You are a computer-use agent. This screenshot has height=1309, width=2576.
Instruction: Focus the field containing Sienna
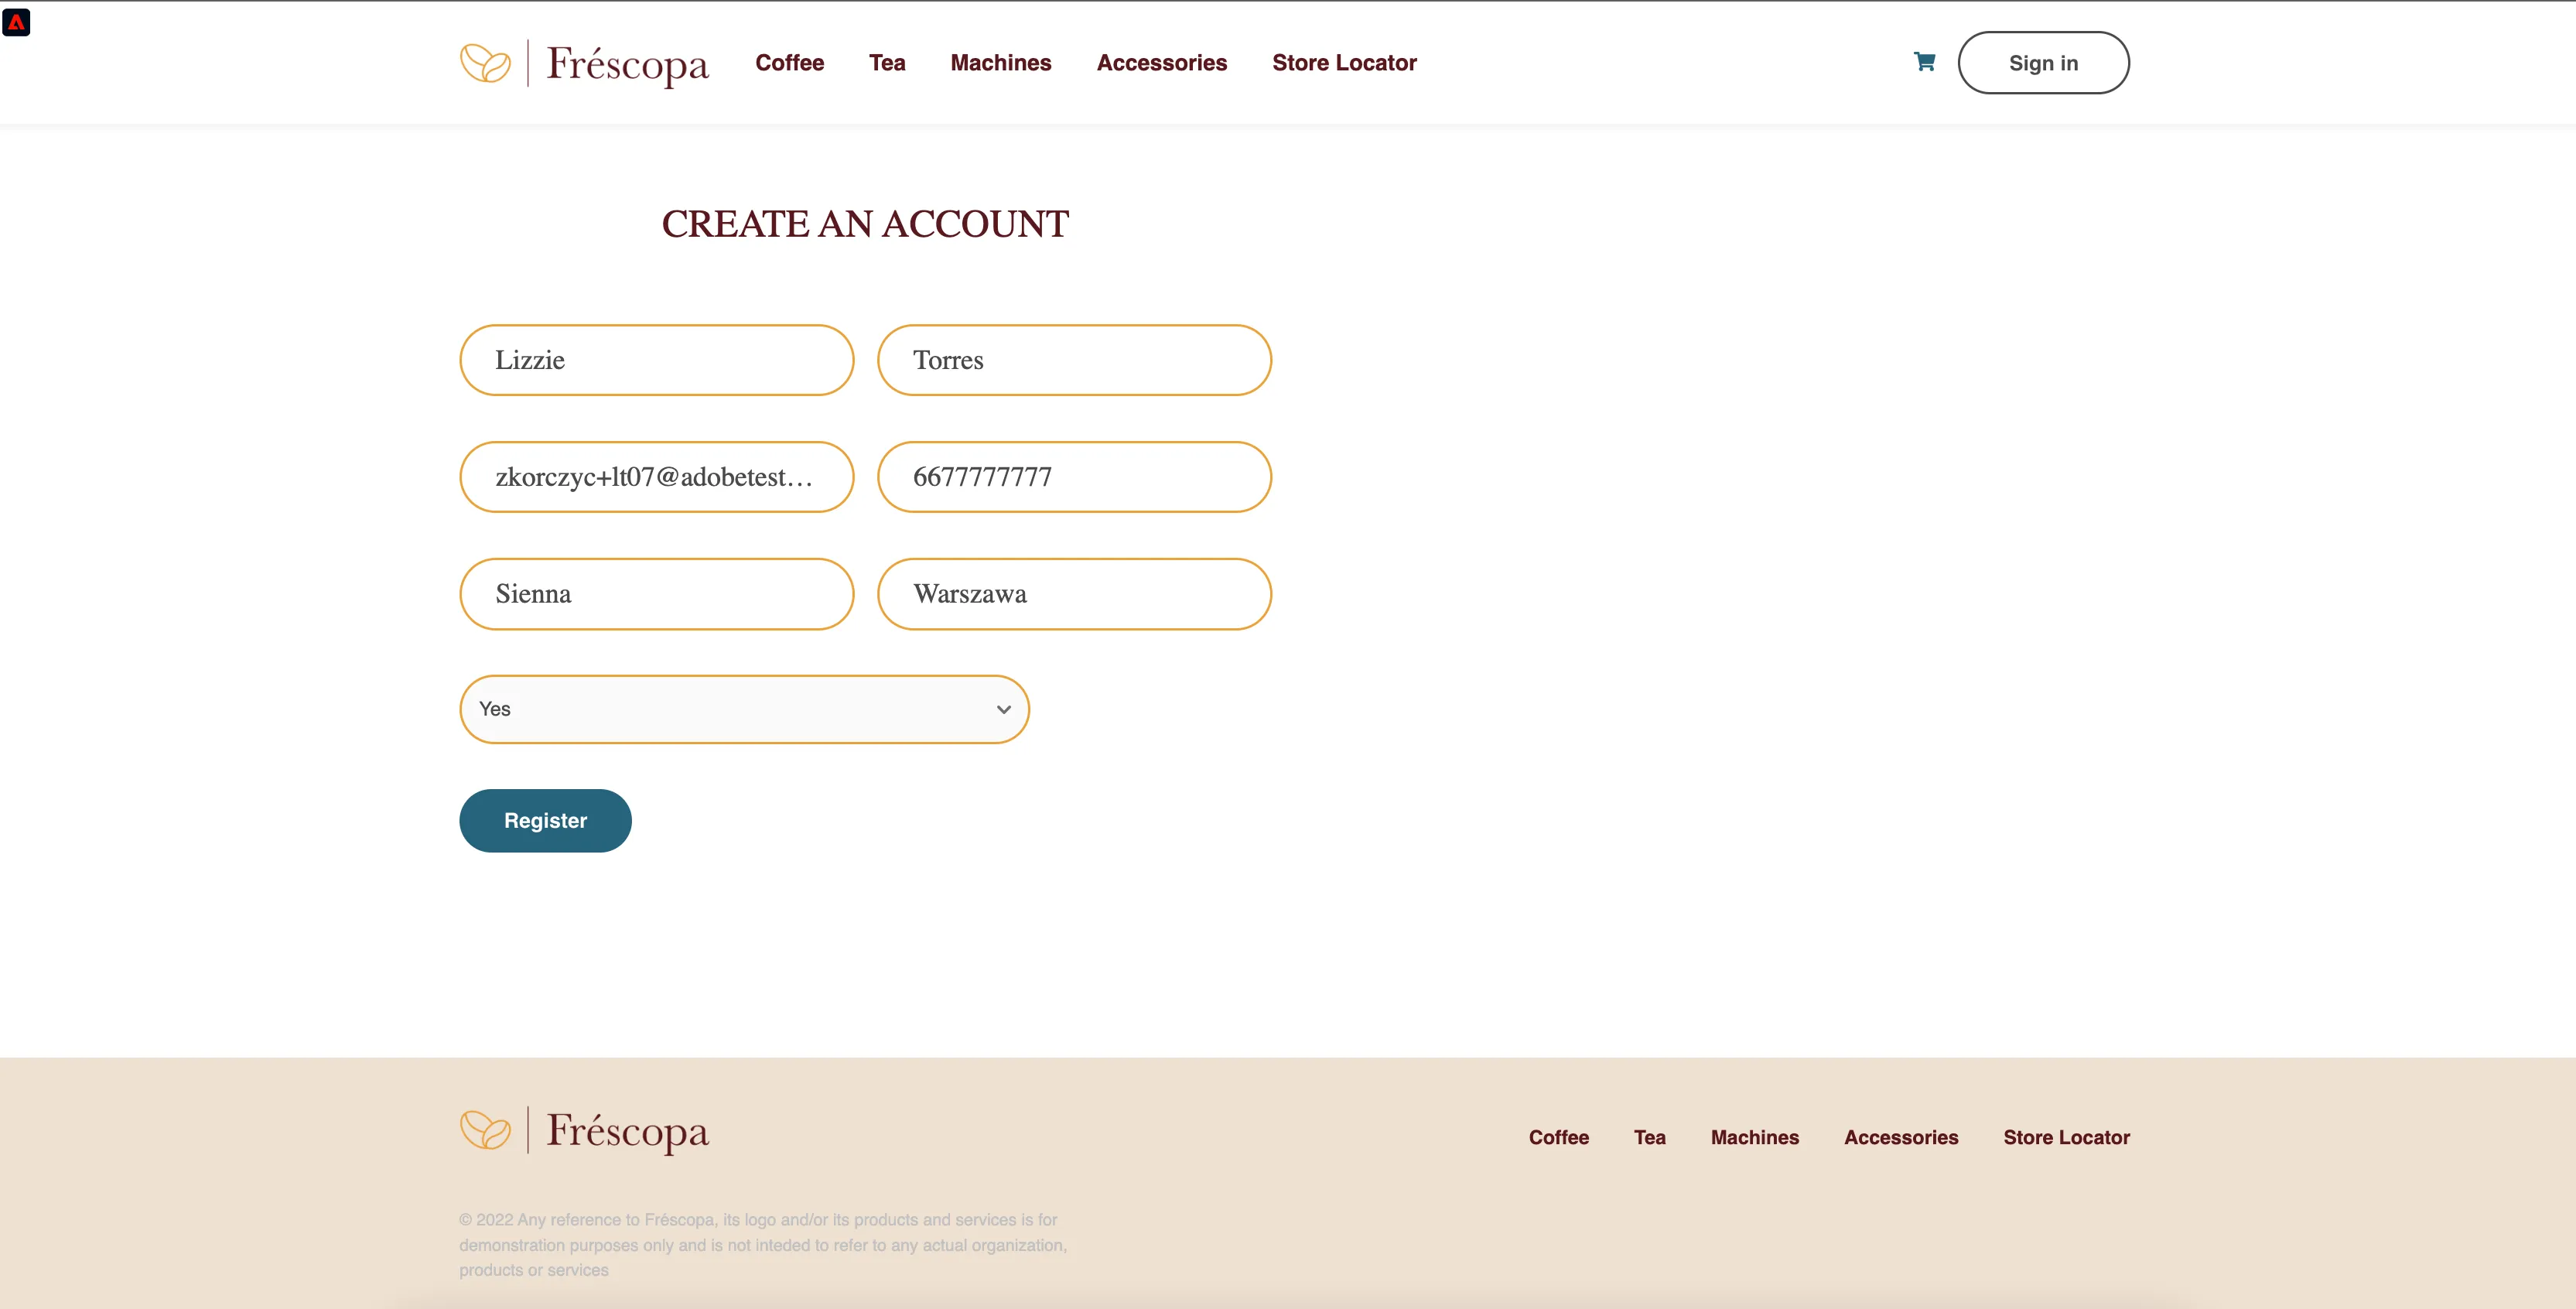click(656, 594)
